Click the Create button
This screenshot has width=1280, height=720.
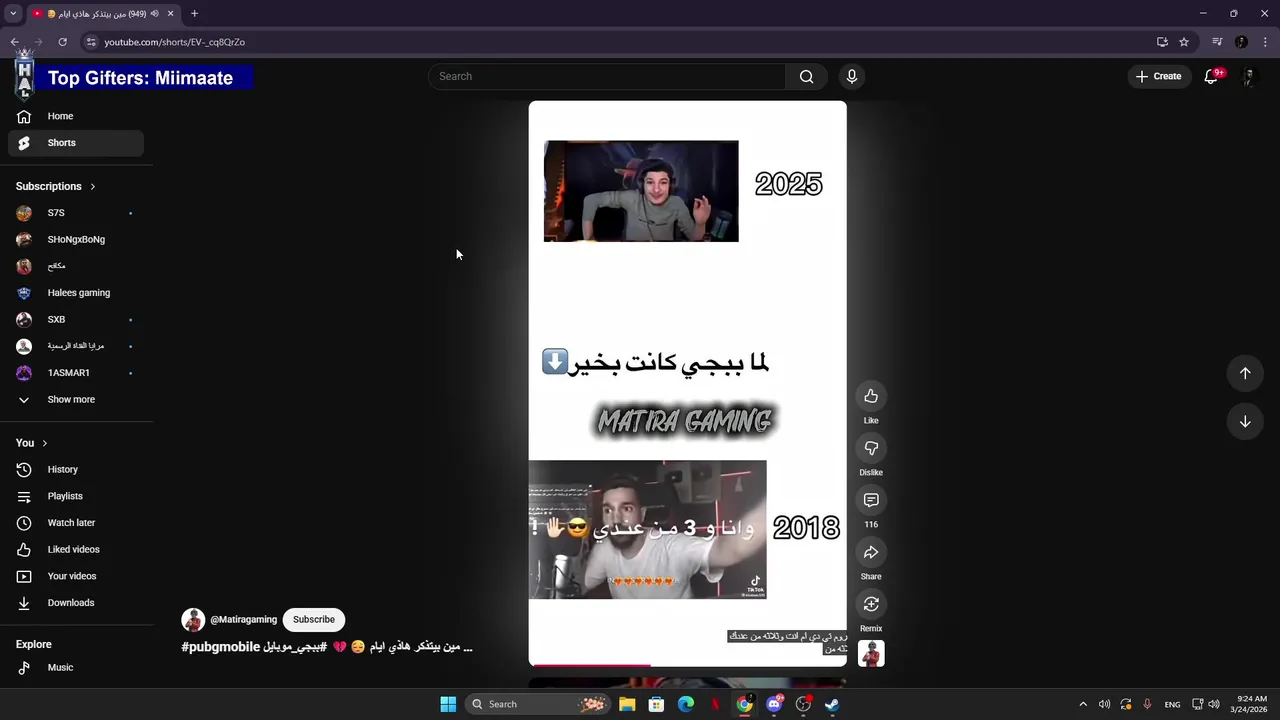pos(1158,76)
